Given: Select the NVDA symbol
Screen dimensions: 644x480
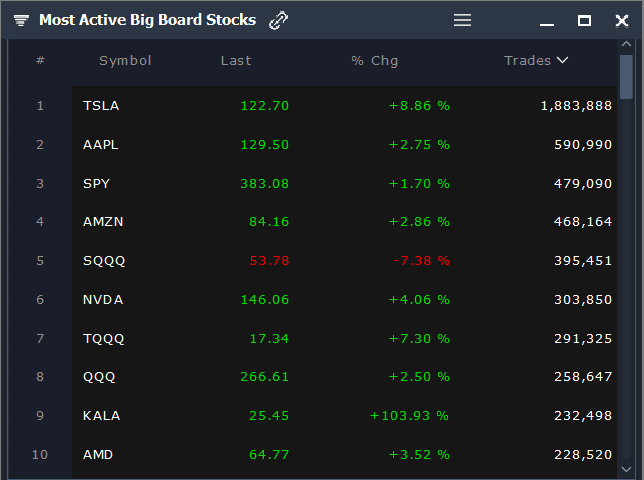Looking at the screenshot, I should (102, 300).
